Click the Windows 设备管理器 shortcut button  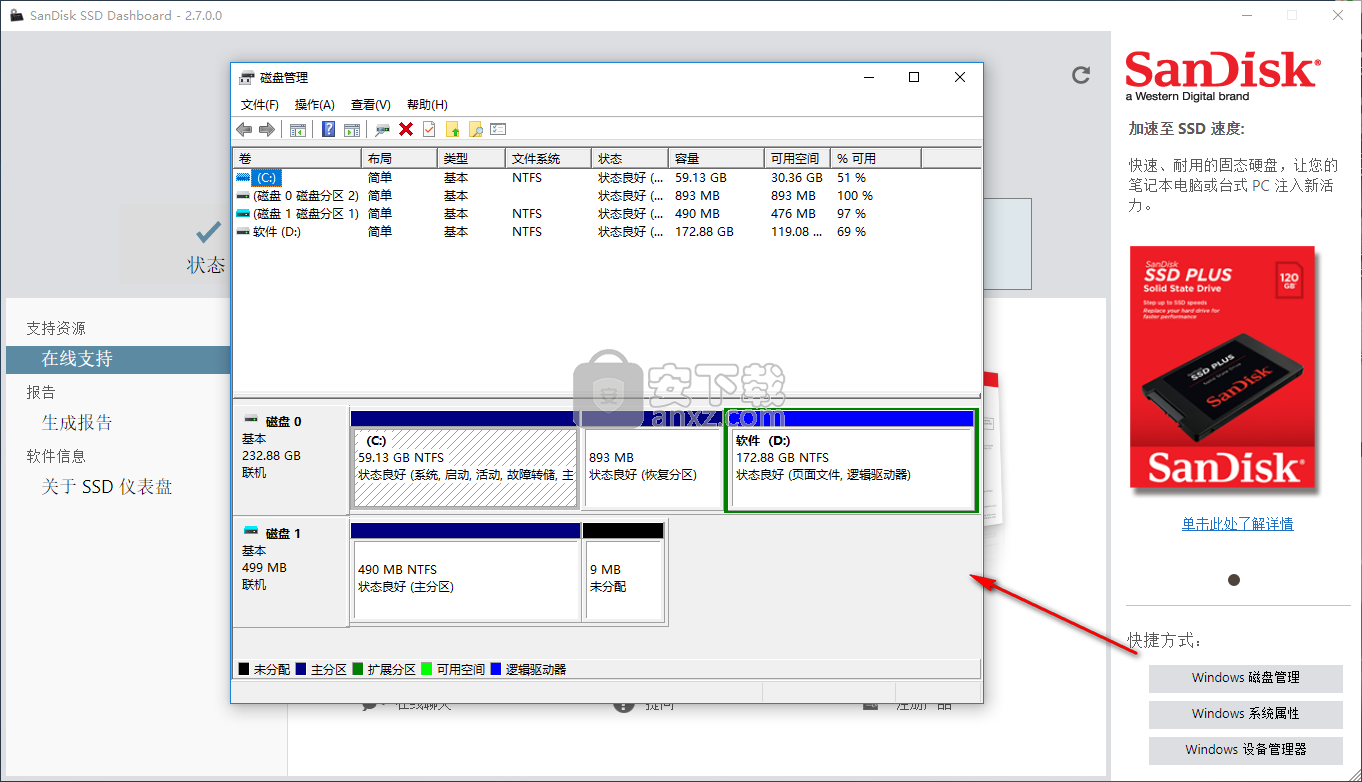[1245, 749]
